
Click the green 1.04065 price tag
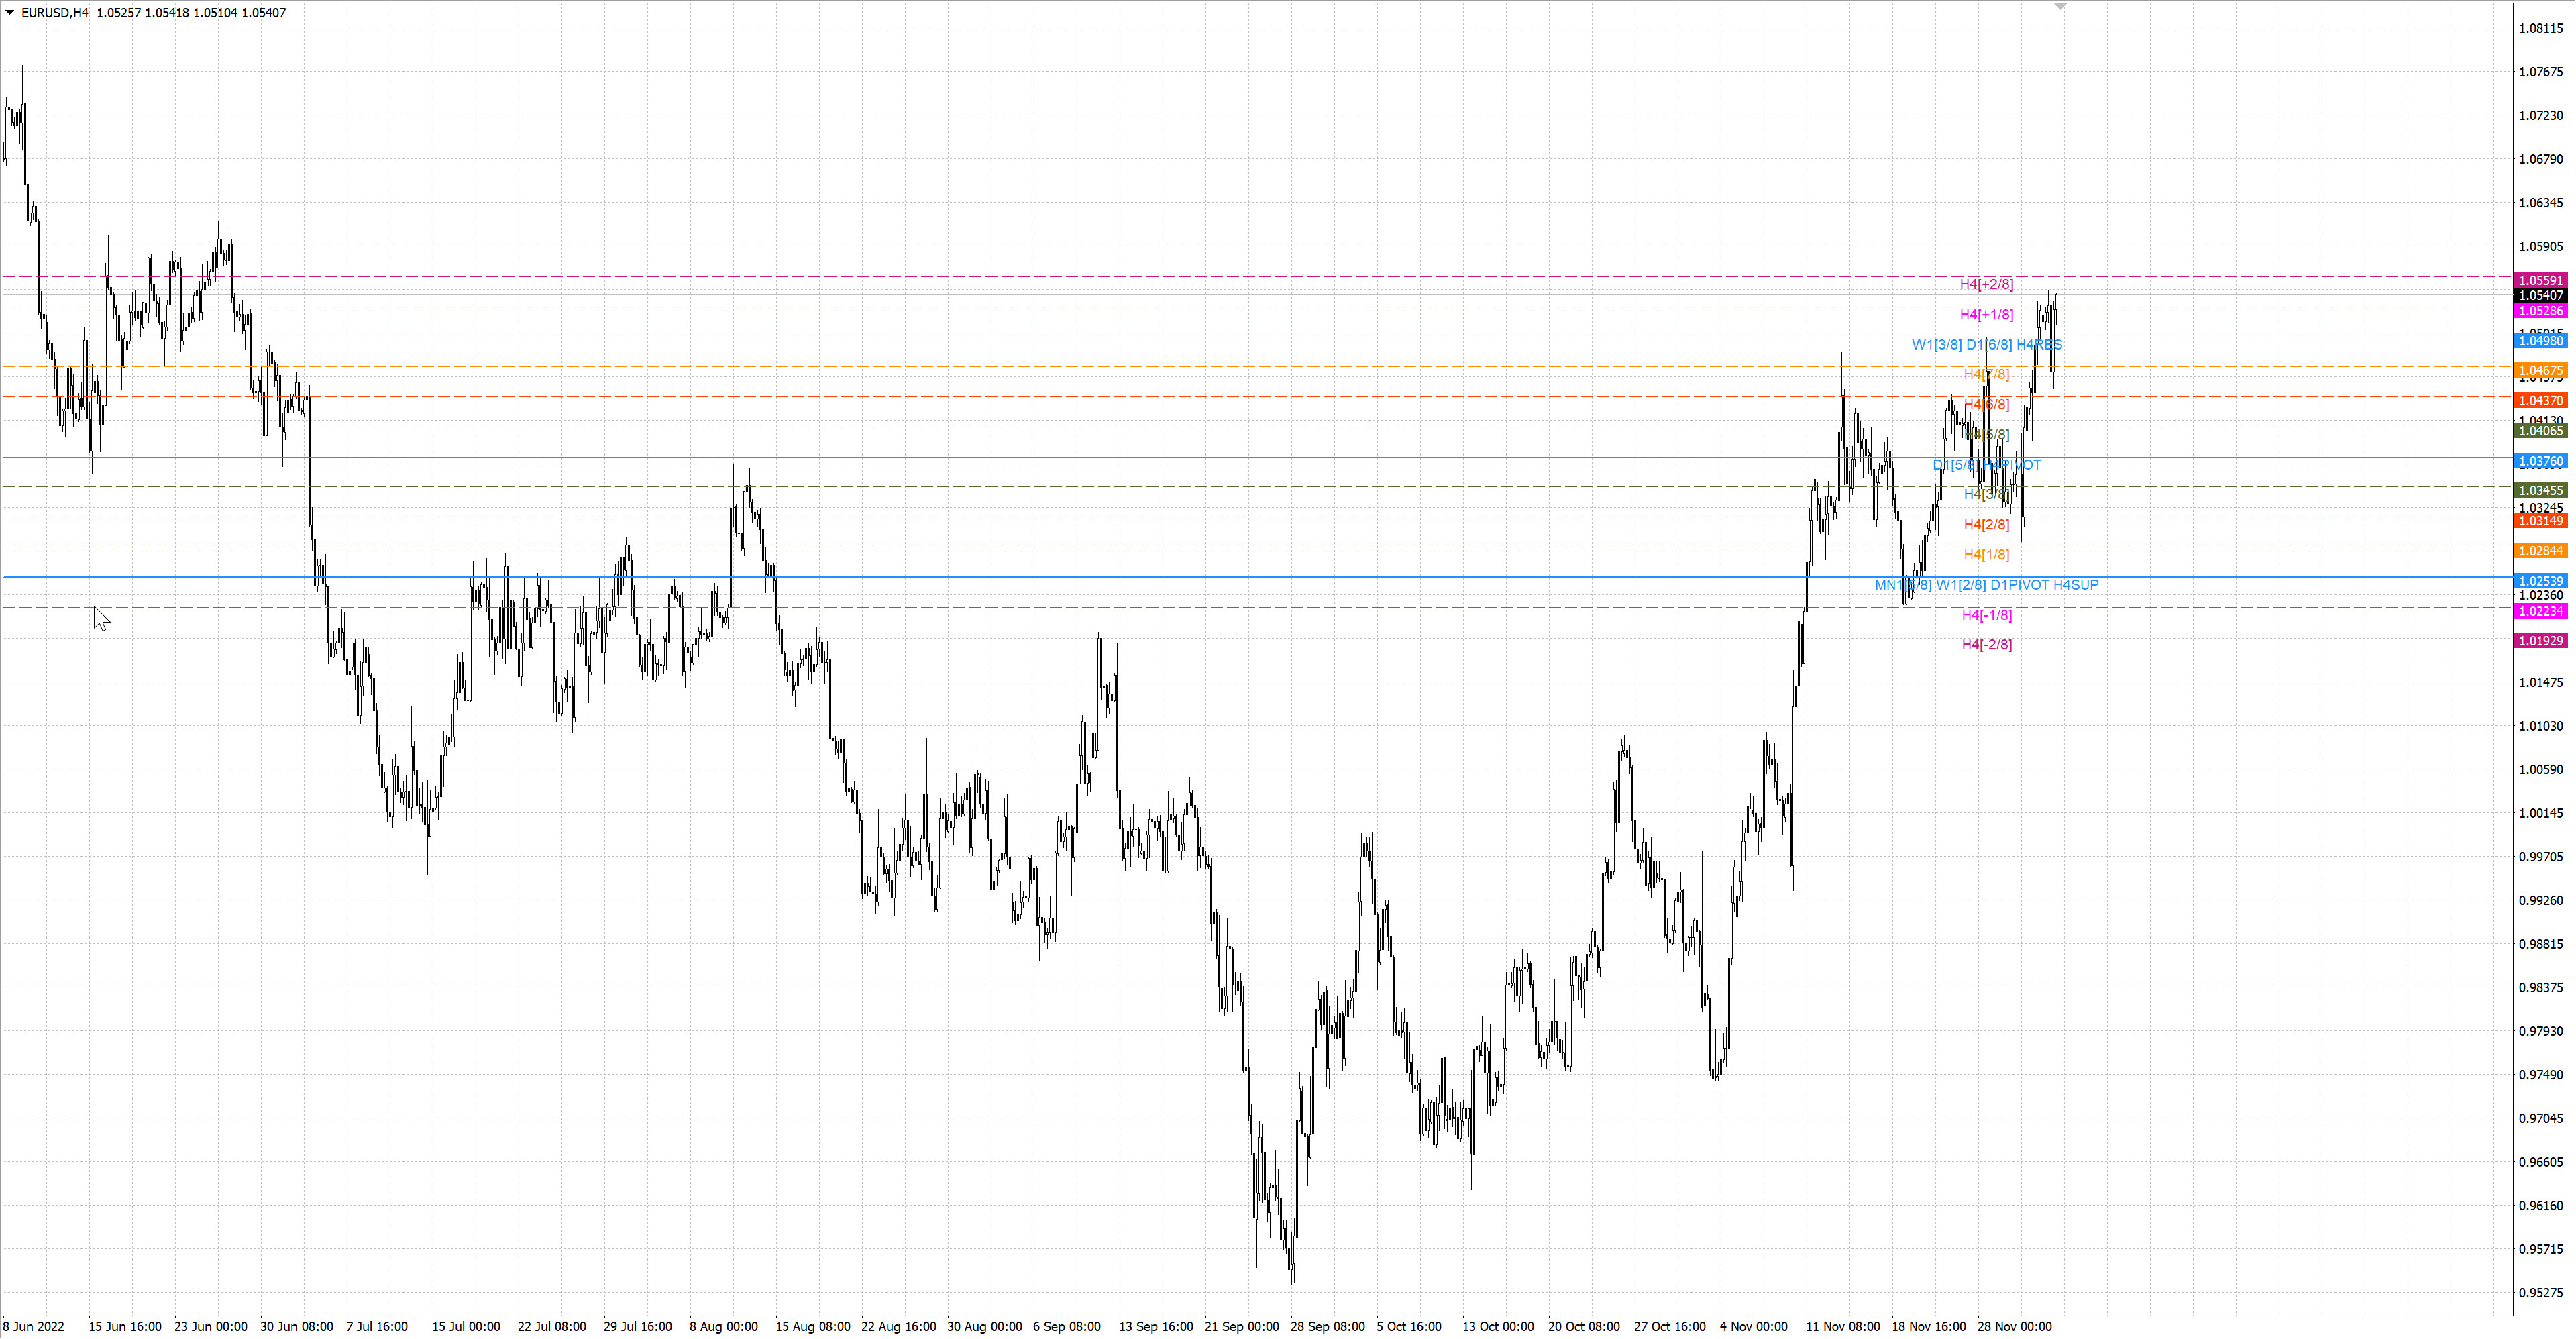[2540, 431]
